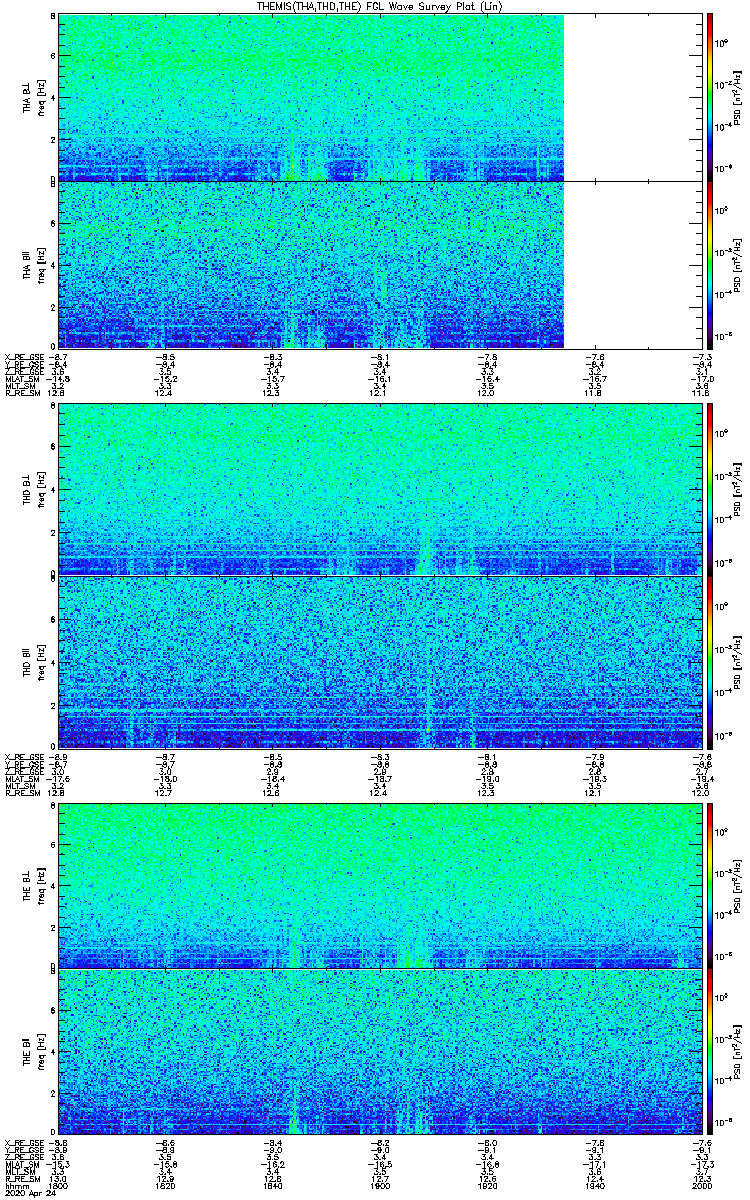Click the THA B-perpendicular freq [Hz] axis label

tap(42, 97)
